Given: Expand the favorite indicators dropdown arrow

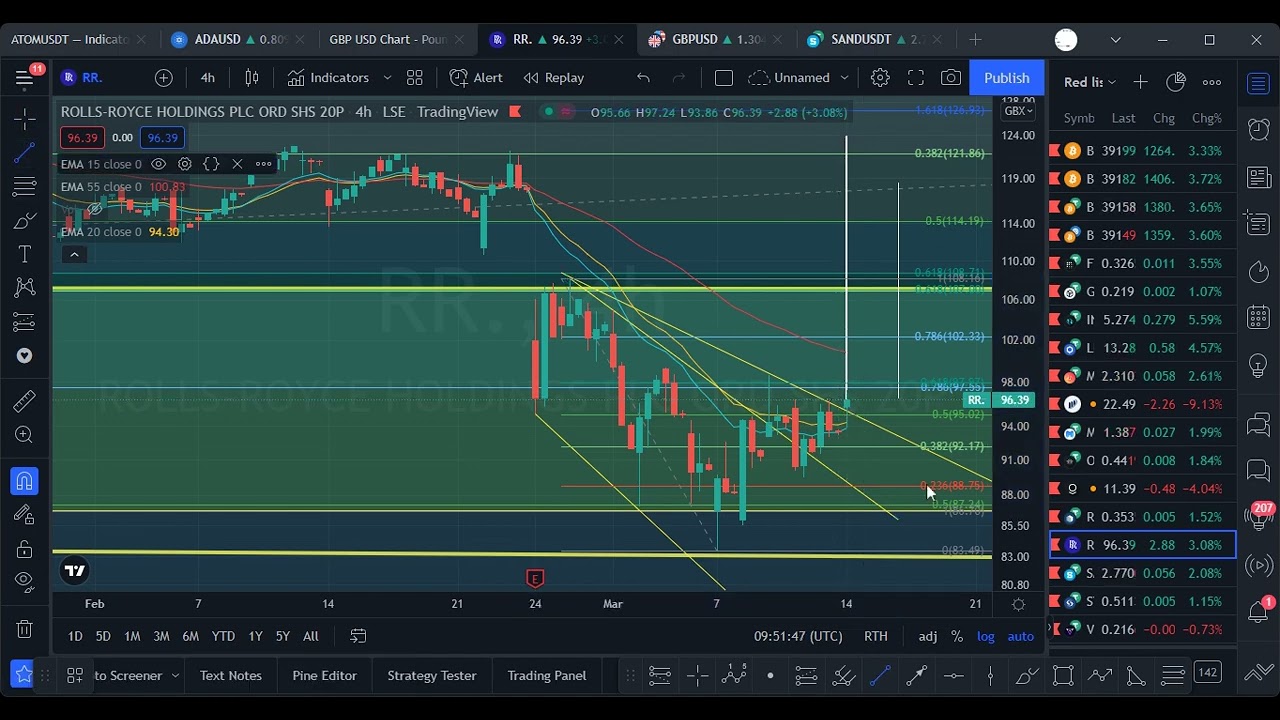Looking at the screenshot, I should [387, 77].
